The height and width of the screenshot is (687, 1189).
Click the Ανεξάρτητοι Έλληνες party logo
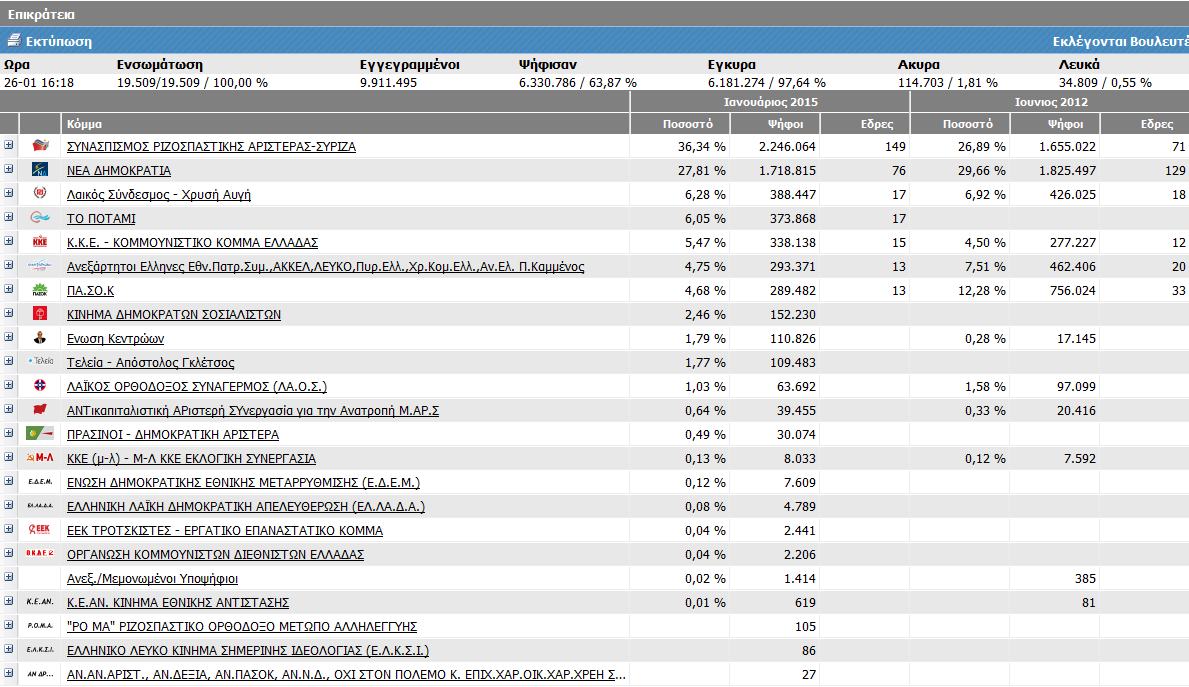(x=39, y=265)
